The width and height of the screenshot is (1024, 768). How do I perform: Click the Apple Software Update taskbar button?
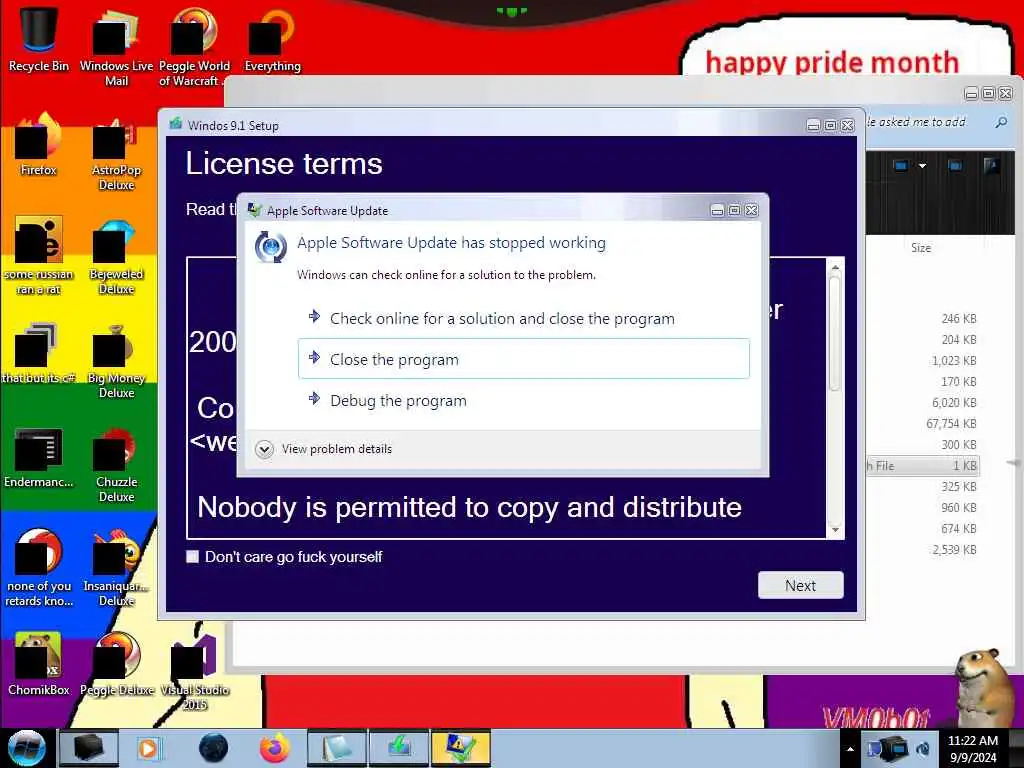pos(460,748)
